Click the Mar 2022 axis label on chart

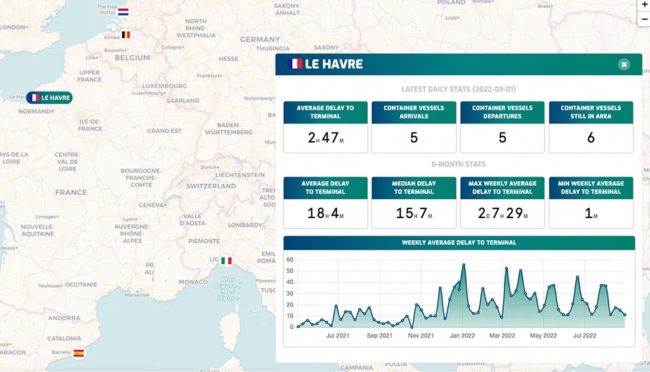pos(502,336)
